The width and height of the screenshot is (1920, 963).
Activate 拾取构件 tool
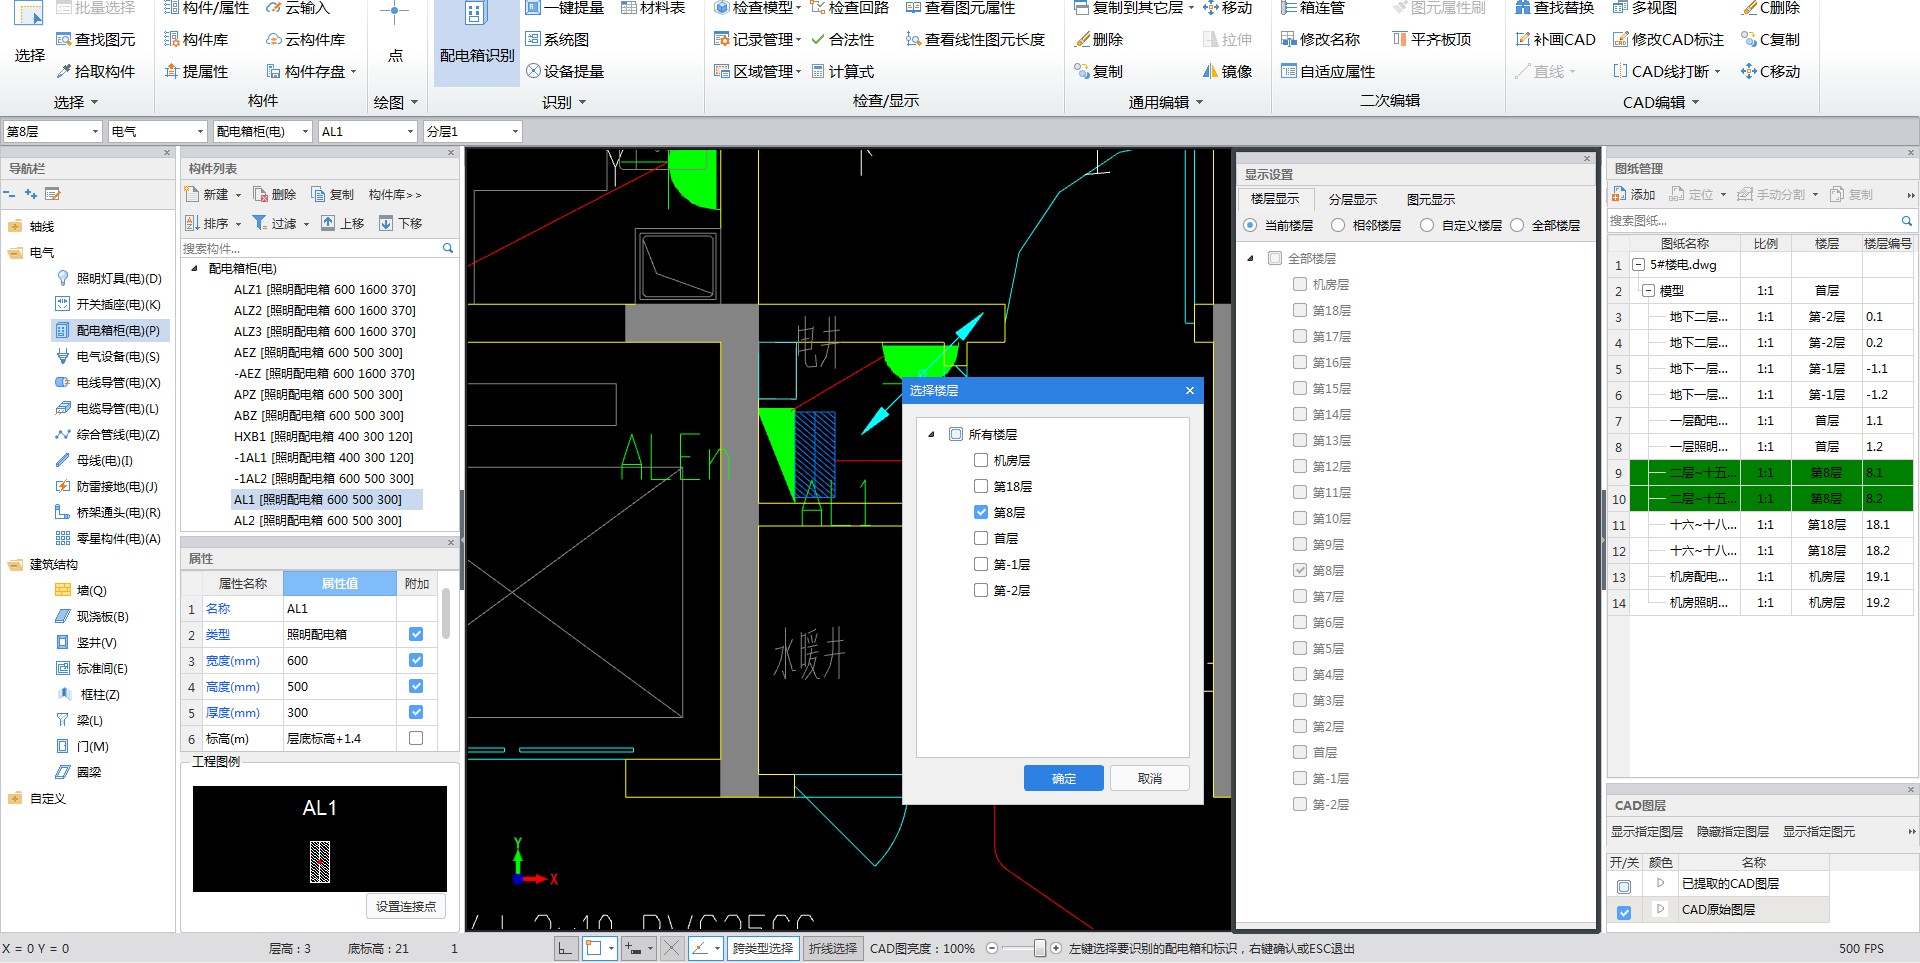pyautogui.click(x=96, y=71)
